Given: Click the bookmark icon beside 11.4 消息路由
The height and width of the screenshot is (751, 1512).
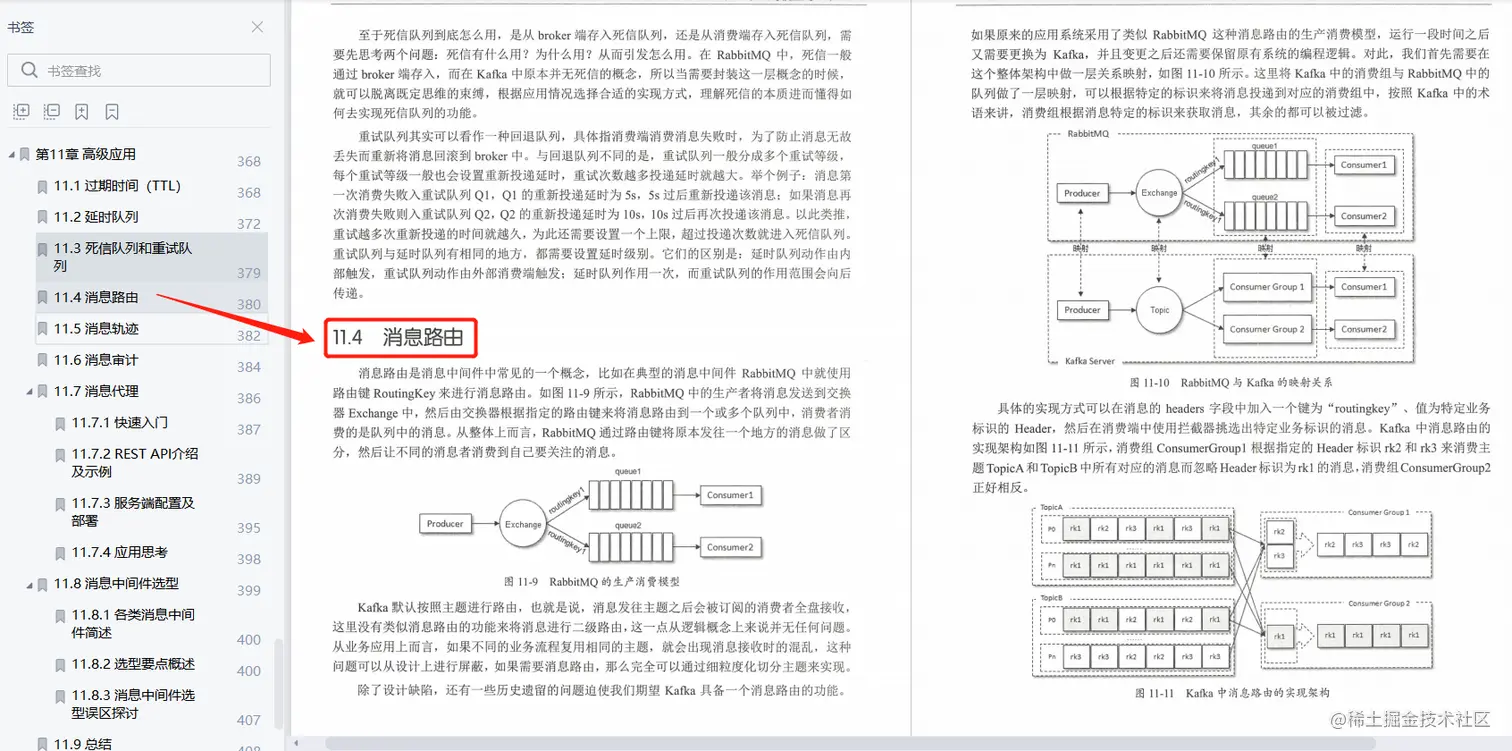Looking at the screenshot, I should 41,297.
